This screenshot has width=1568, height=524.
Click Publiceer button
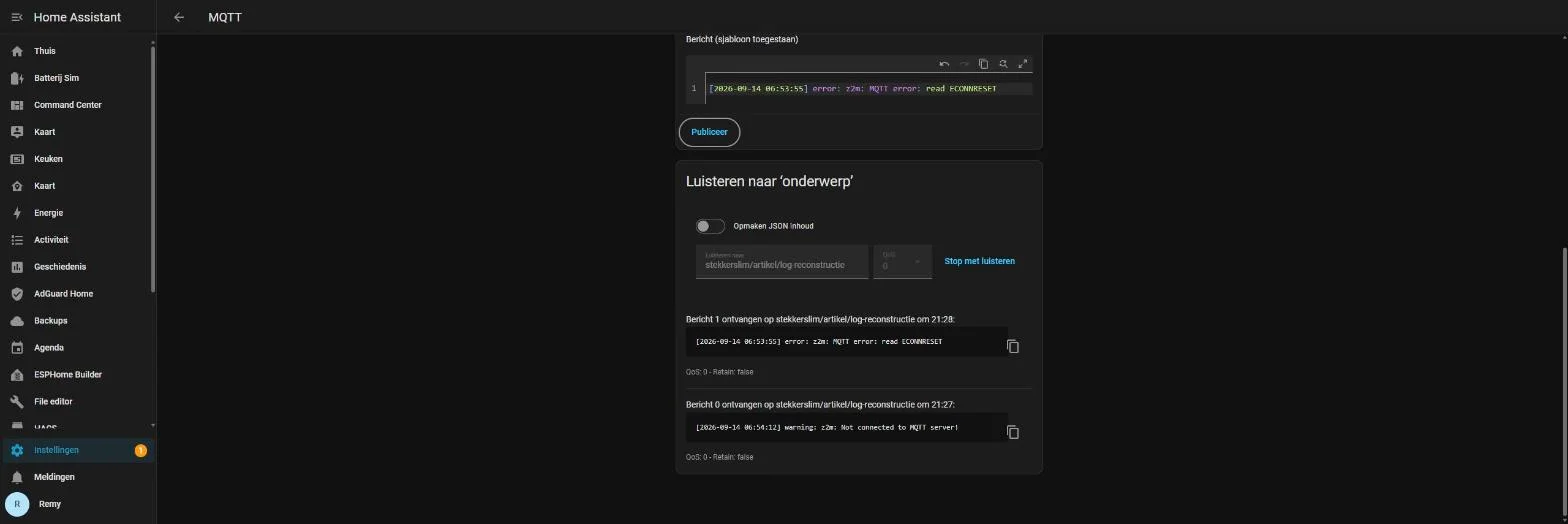click(x=709, y=132)
